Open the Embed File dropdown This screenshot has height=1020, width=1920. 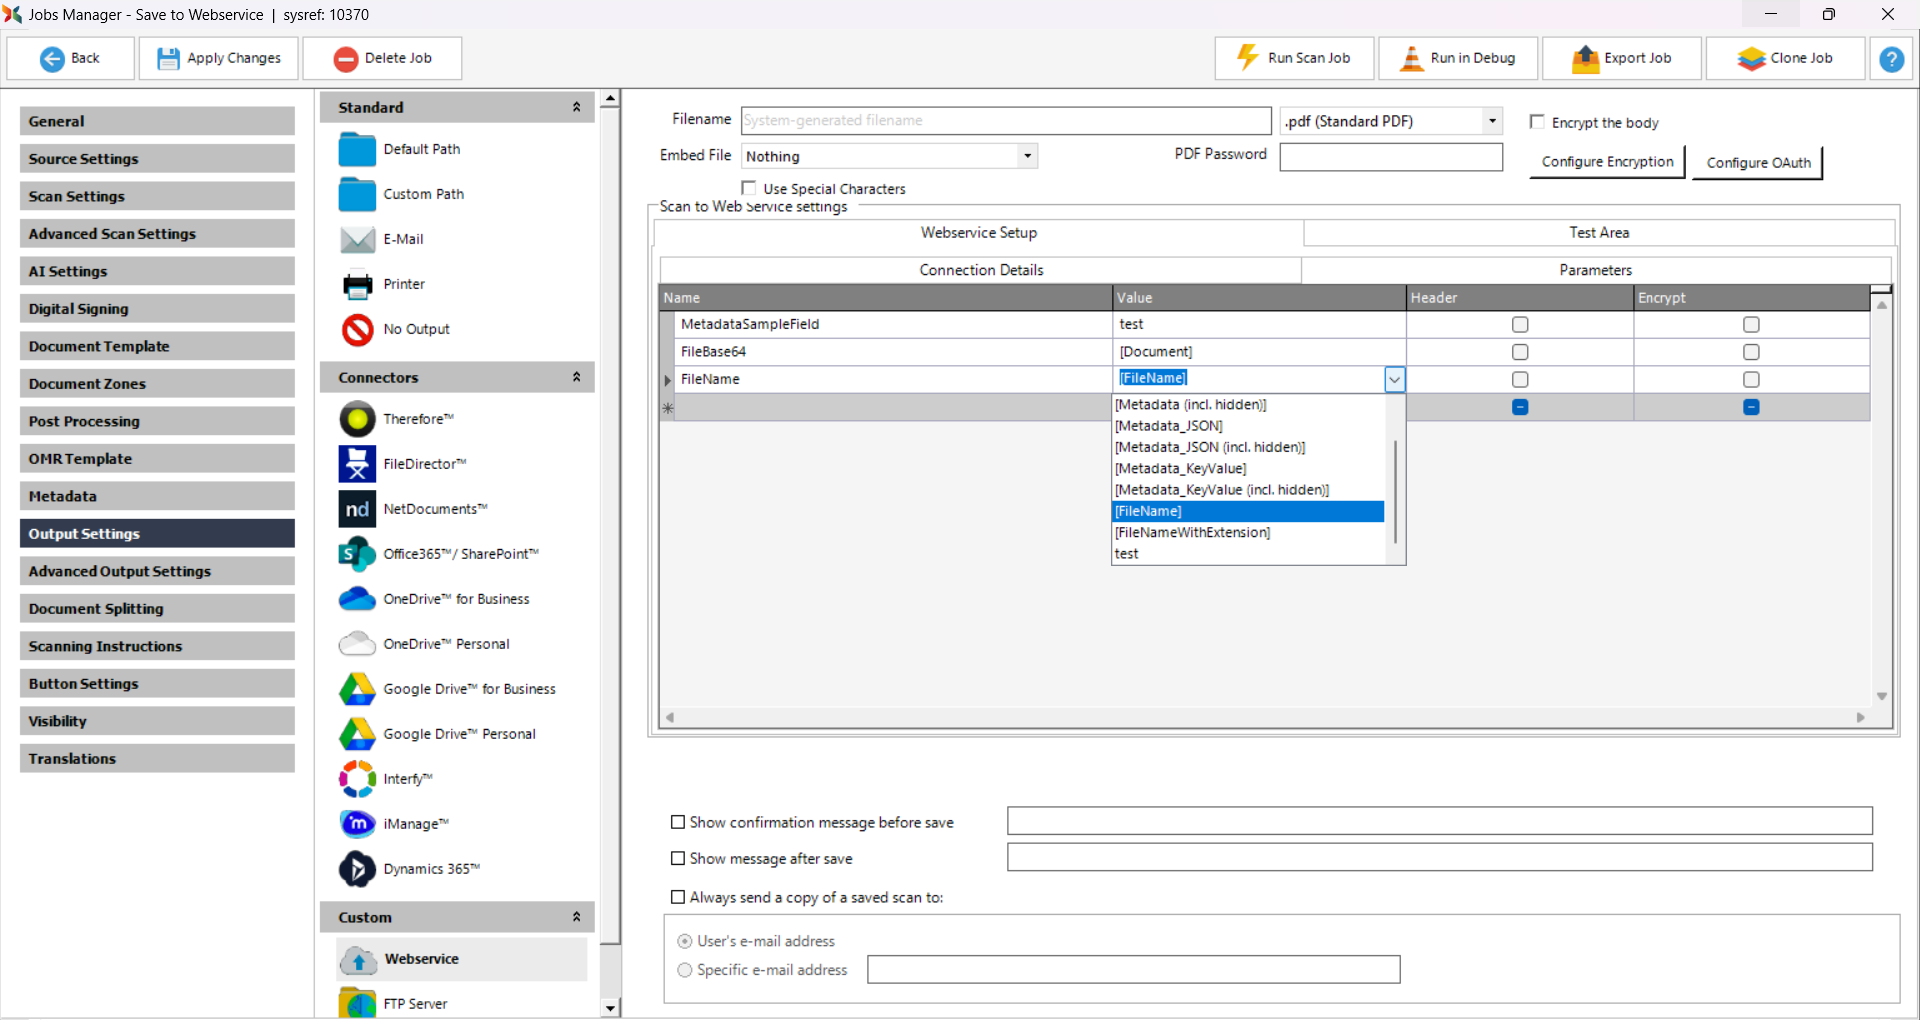[1027, 156]
